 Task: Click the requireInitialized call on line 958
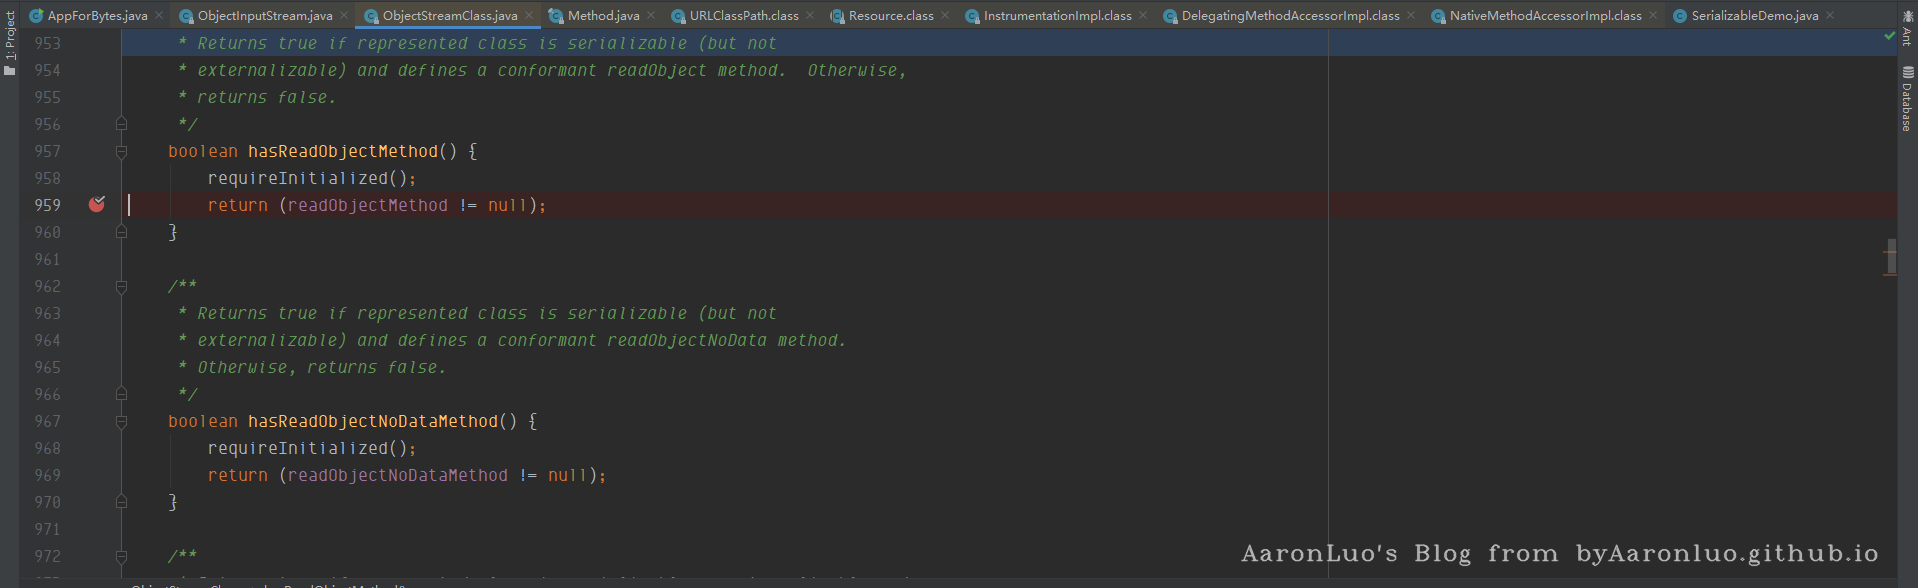point(297,178)
